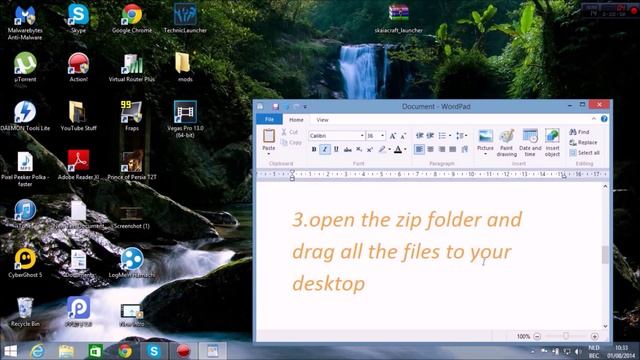Justify the text
The height and width of the screenshot is (360, 640).
tap(453, 149)
